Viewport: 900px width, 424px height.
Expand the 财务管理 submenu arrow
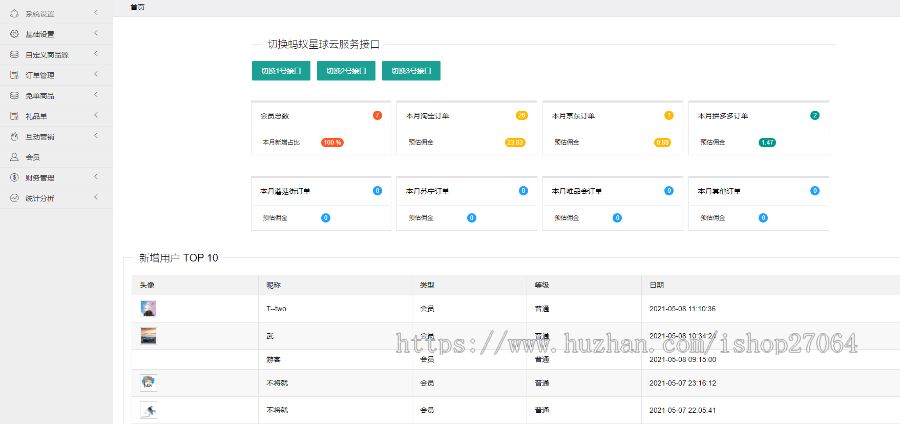pos(95,177)
